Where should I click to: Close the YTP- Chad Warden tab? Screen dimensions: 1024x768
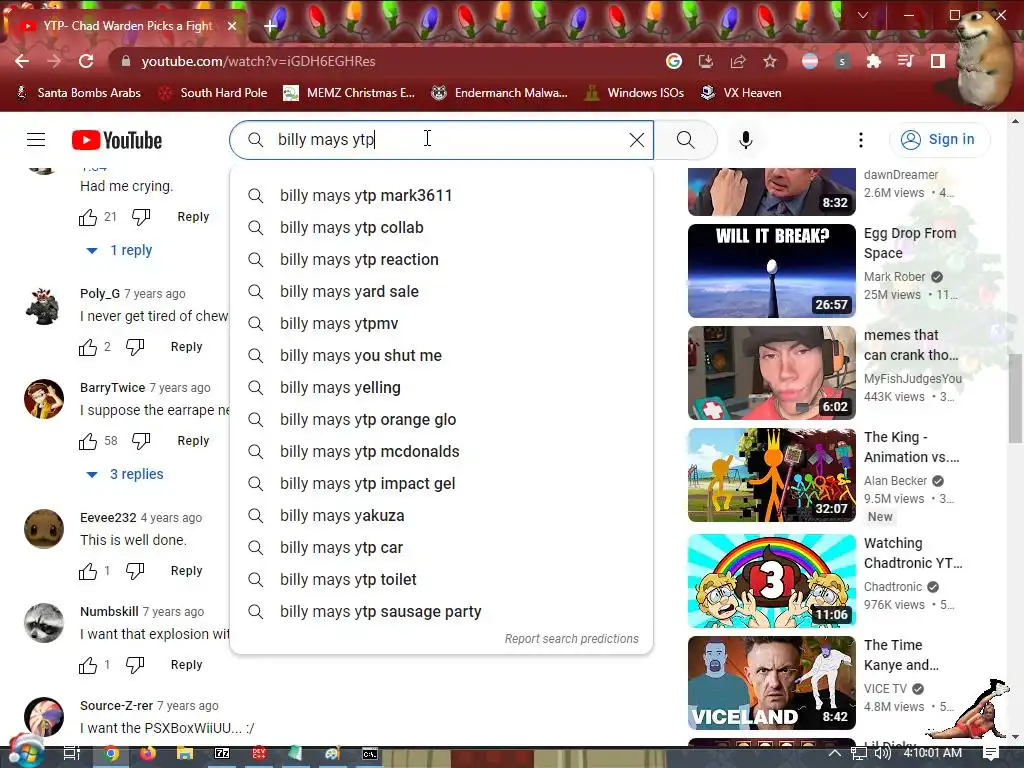(x=232, y=26)
